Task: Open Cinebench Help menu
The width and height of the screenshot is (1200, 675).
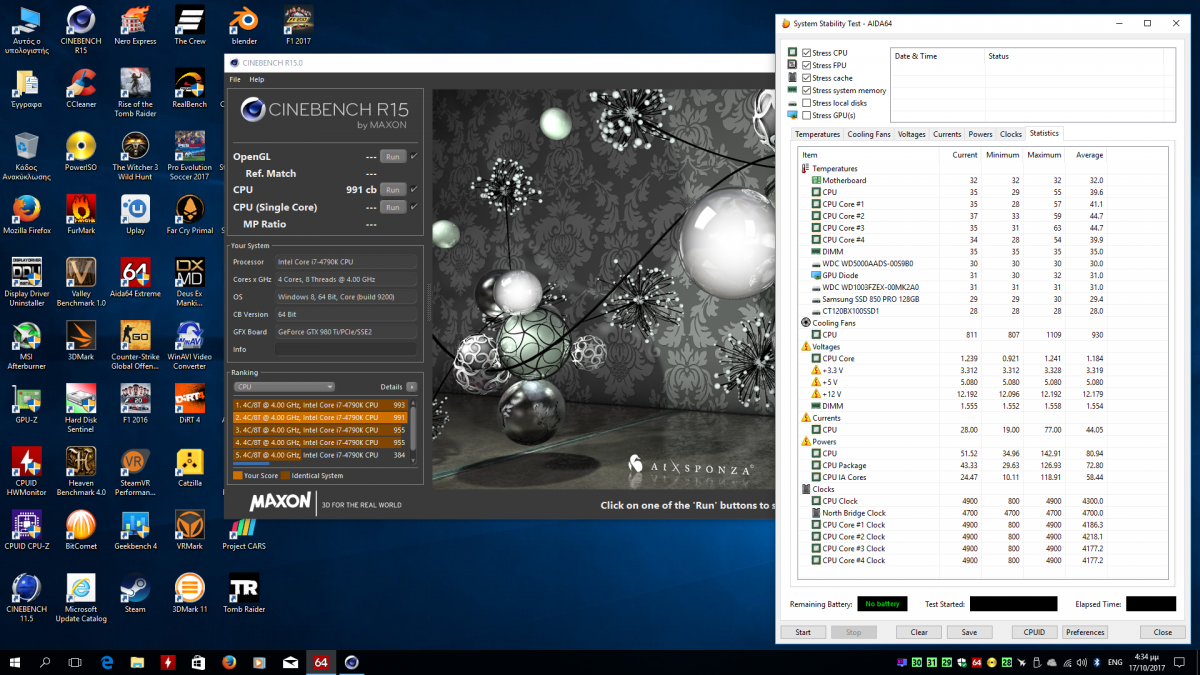Action: pyautogui.click(x=257, y=79)
